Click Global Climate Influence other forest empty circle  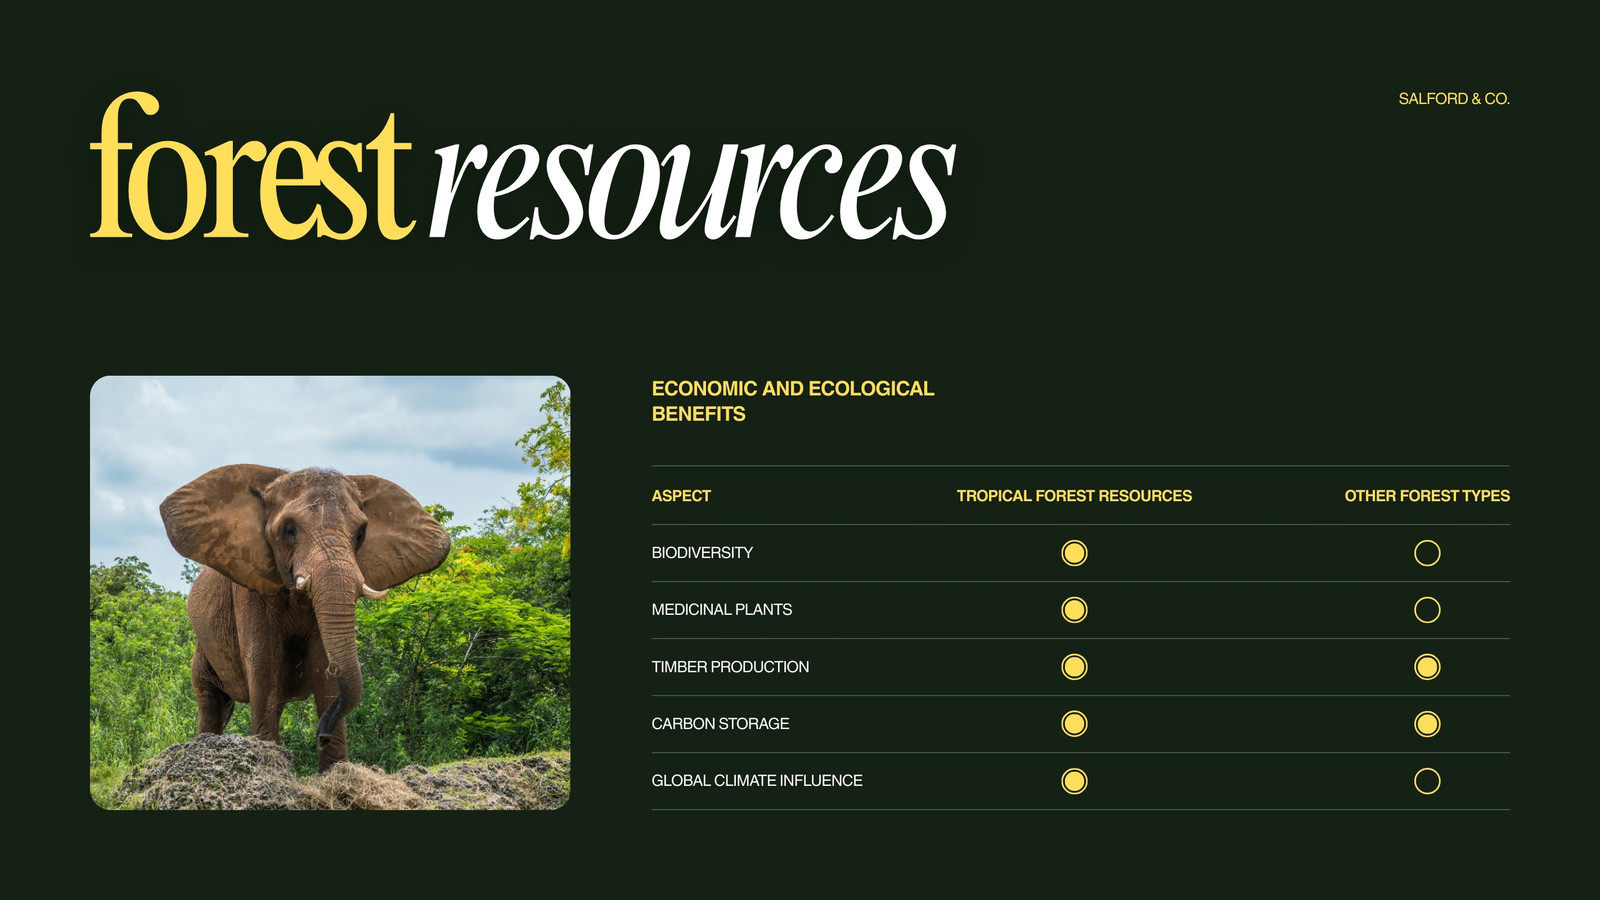coord(1427,781)
